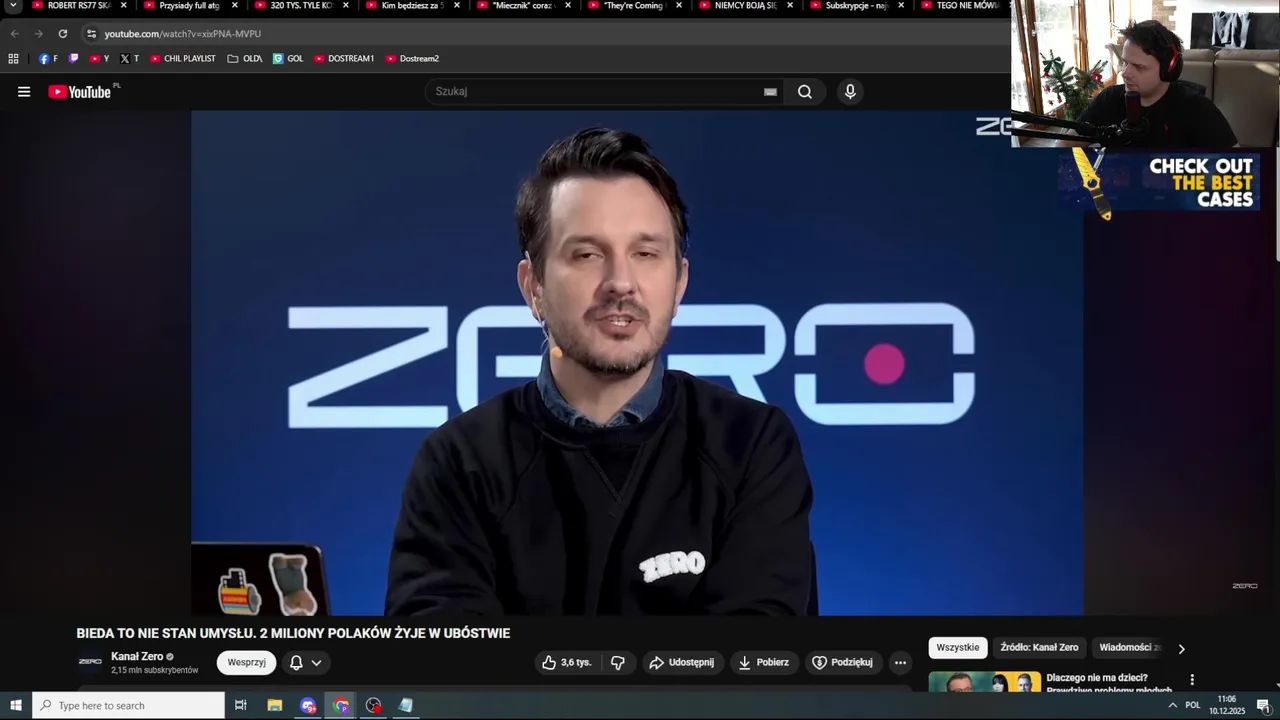
Task: Click the Check Out The Best Cases banner
Action: tap(1160, 182)
